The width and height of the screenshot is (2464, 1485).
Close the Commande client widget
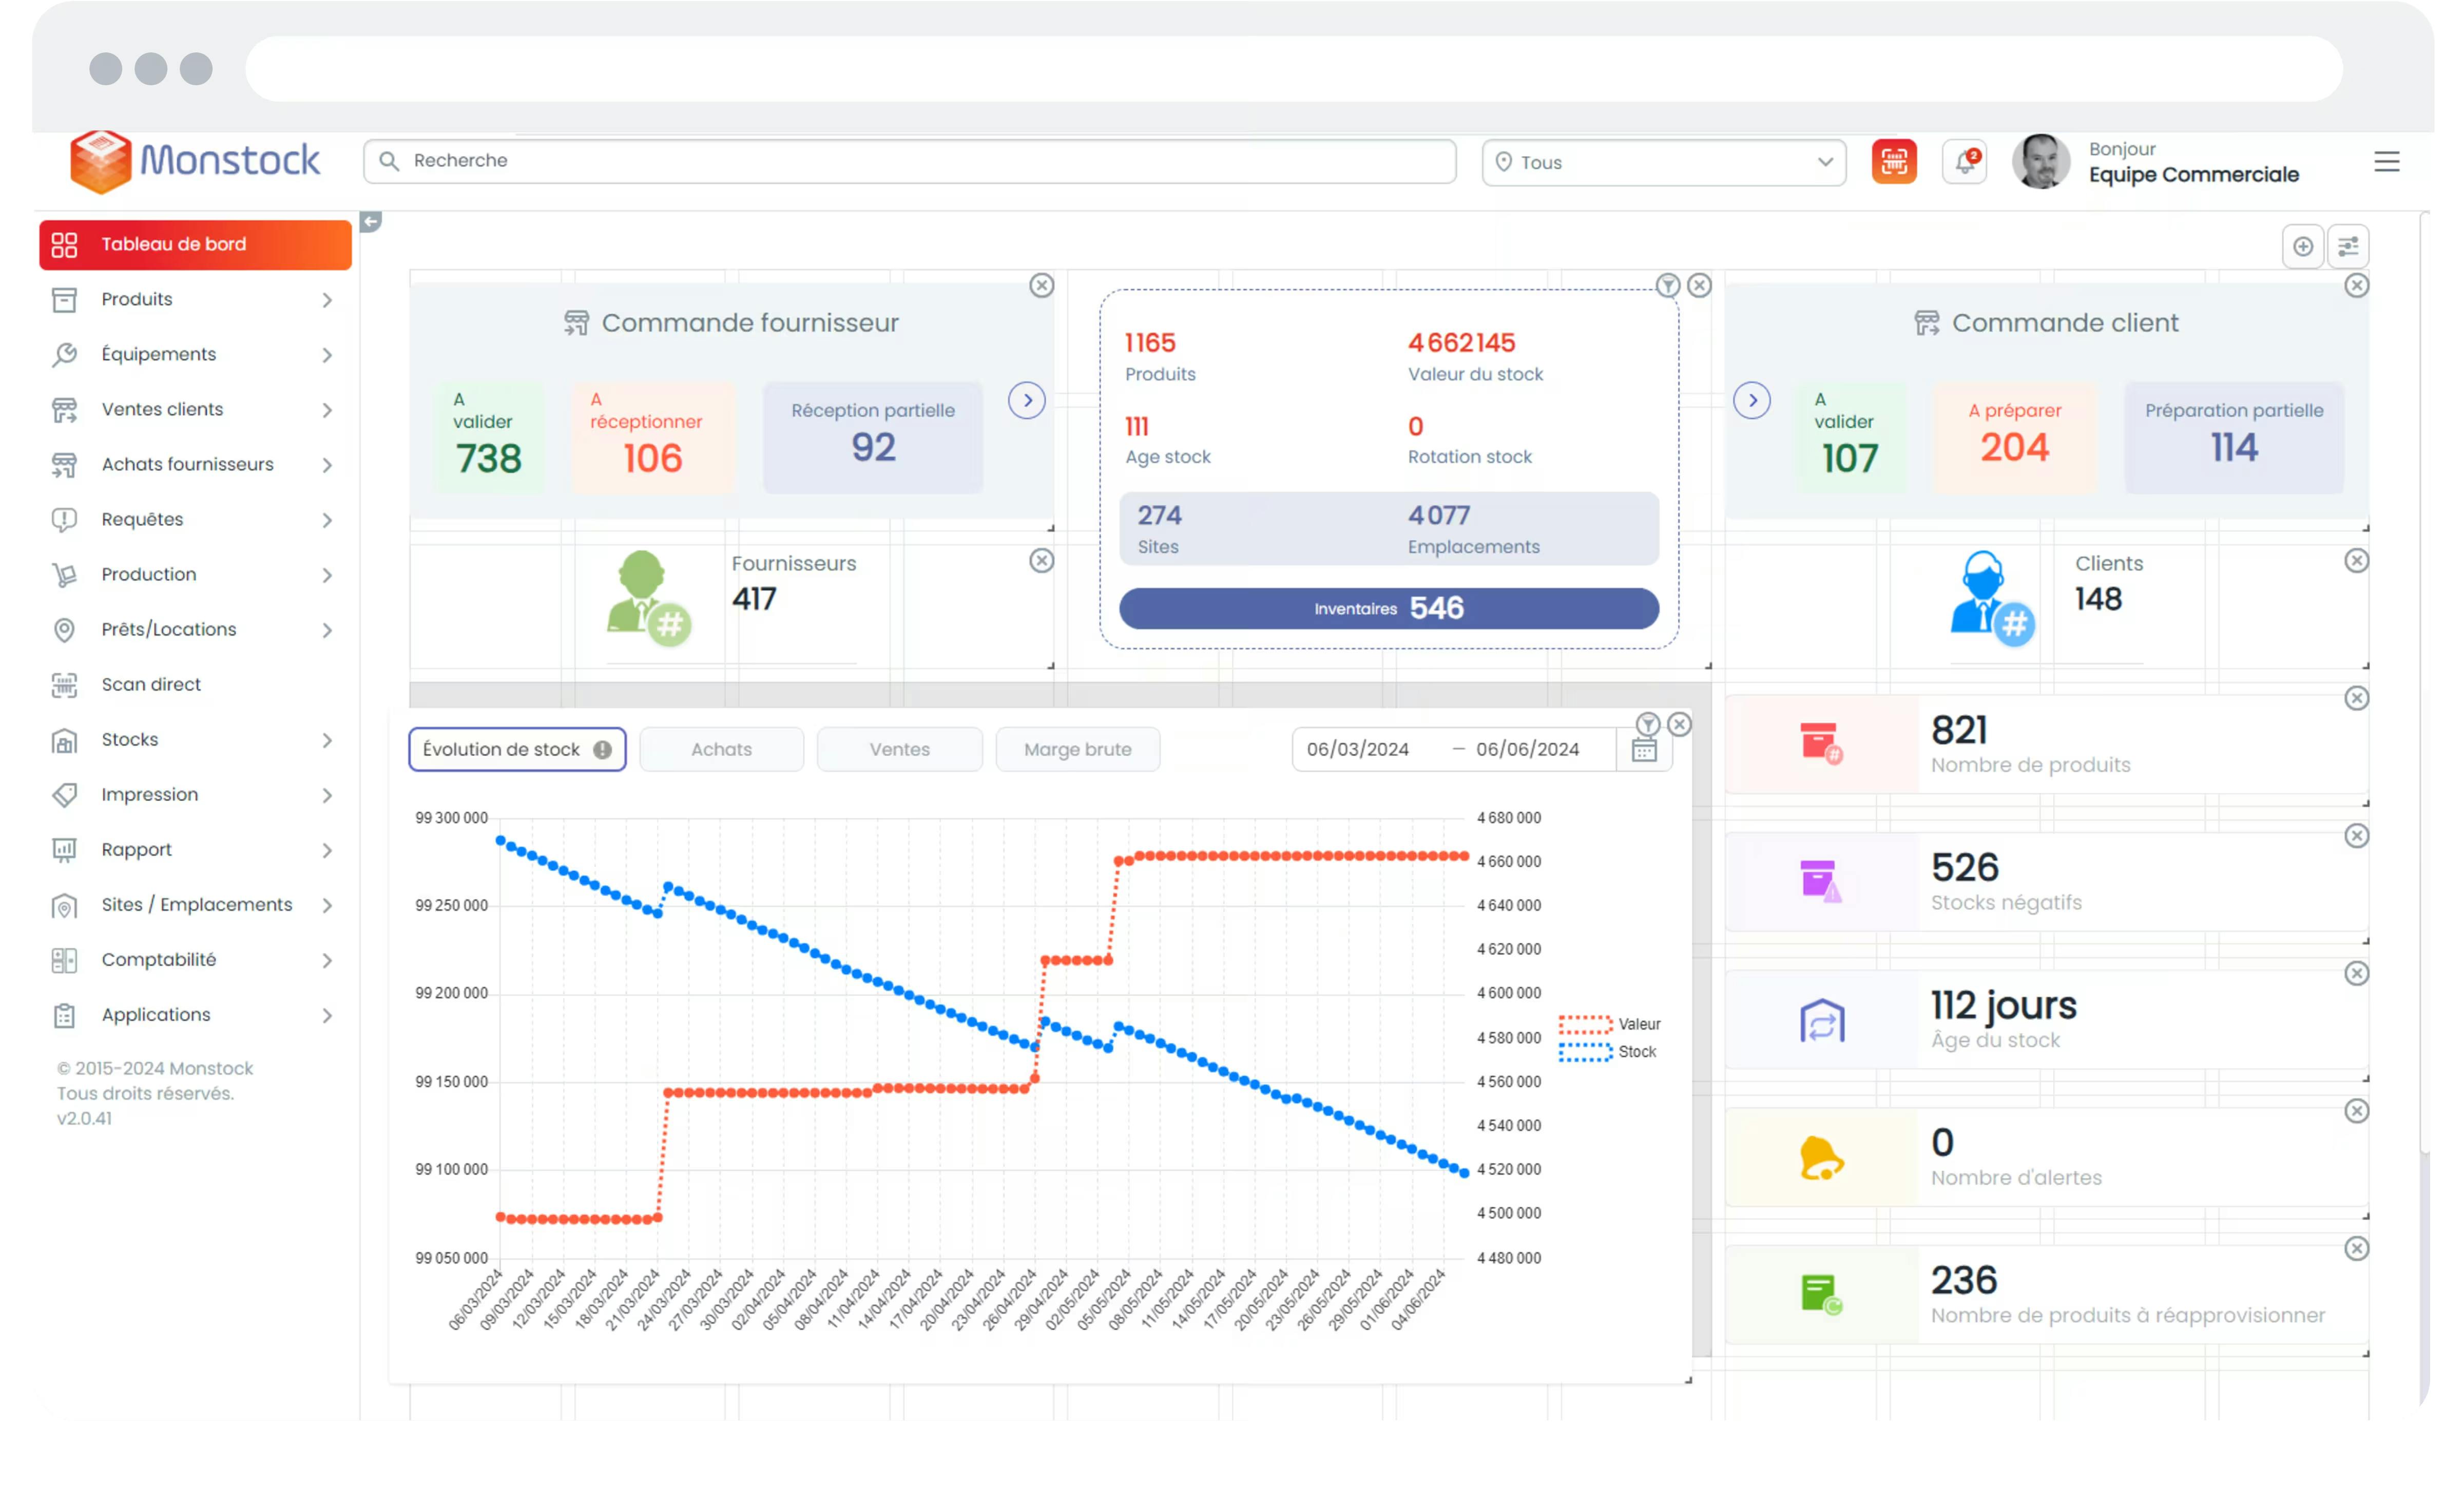coord(2356,286)
